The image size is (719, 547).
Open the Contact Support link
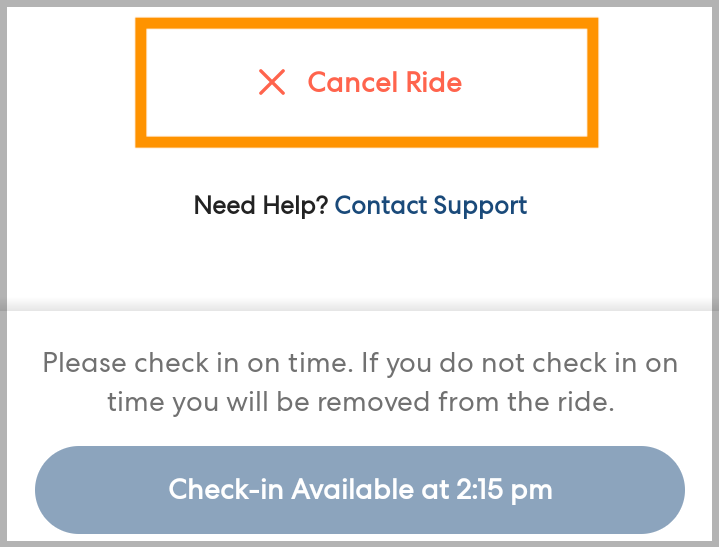coord(430,206)
